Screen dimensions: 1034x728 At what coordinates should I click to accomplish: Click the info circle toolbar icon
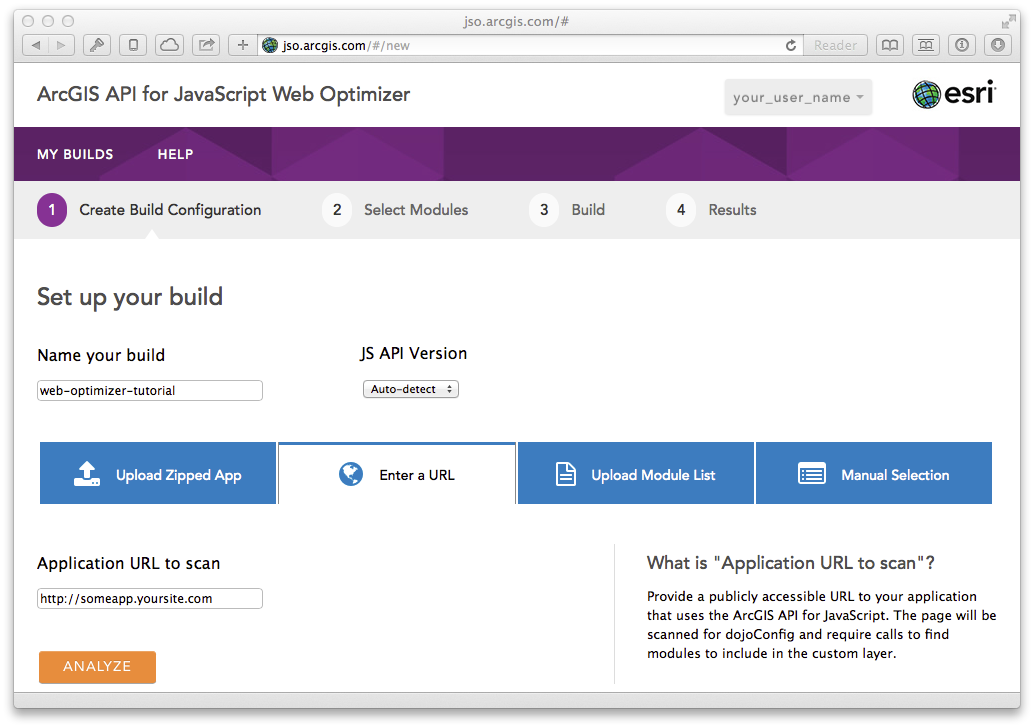[x=962, y=46]
